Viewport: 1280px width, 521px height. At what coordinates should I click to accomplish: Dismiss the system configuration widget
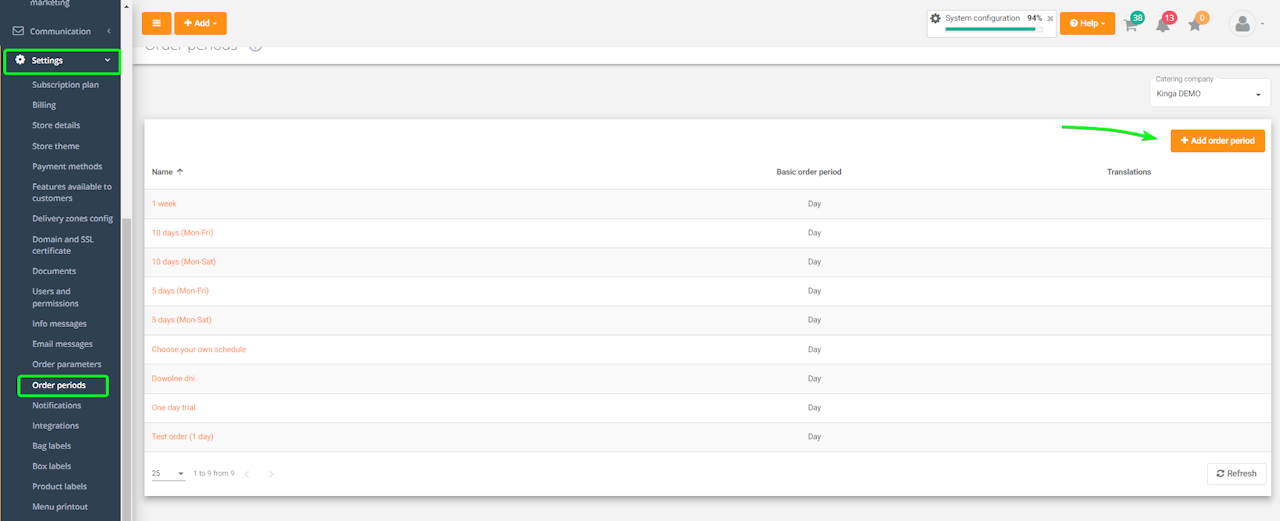click(x=1050, y=18)
